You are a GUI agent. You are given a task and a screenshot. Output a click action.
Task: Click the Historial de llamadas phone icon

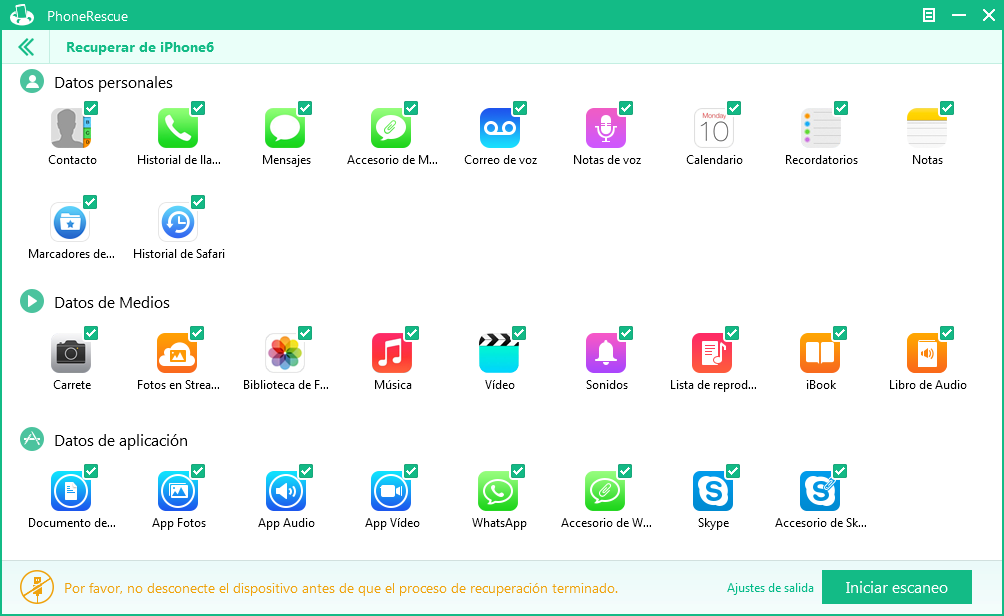tap(177, 128)
